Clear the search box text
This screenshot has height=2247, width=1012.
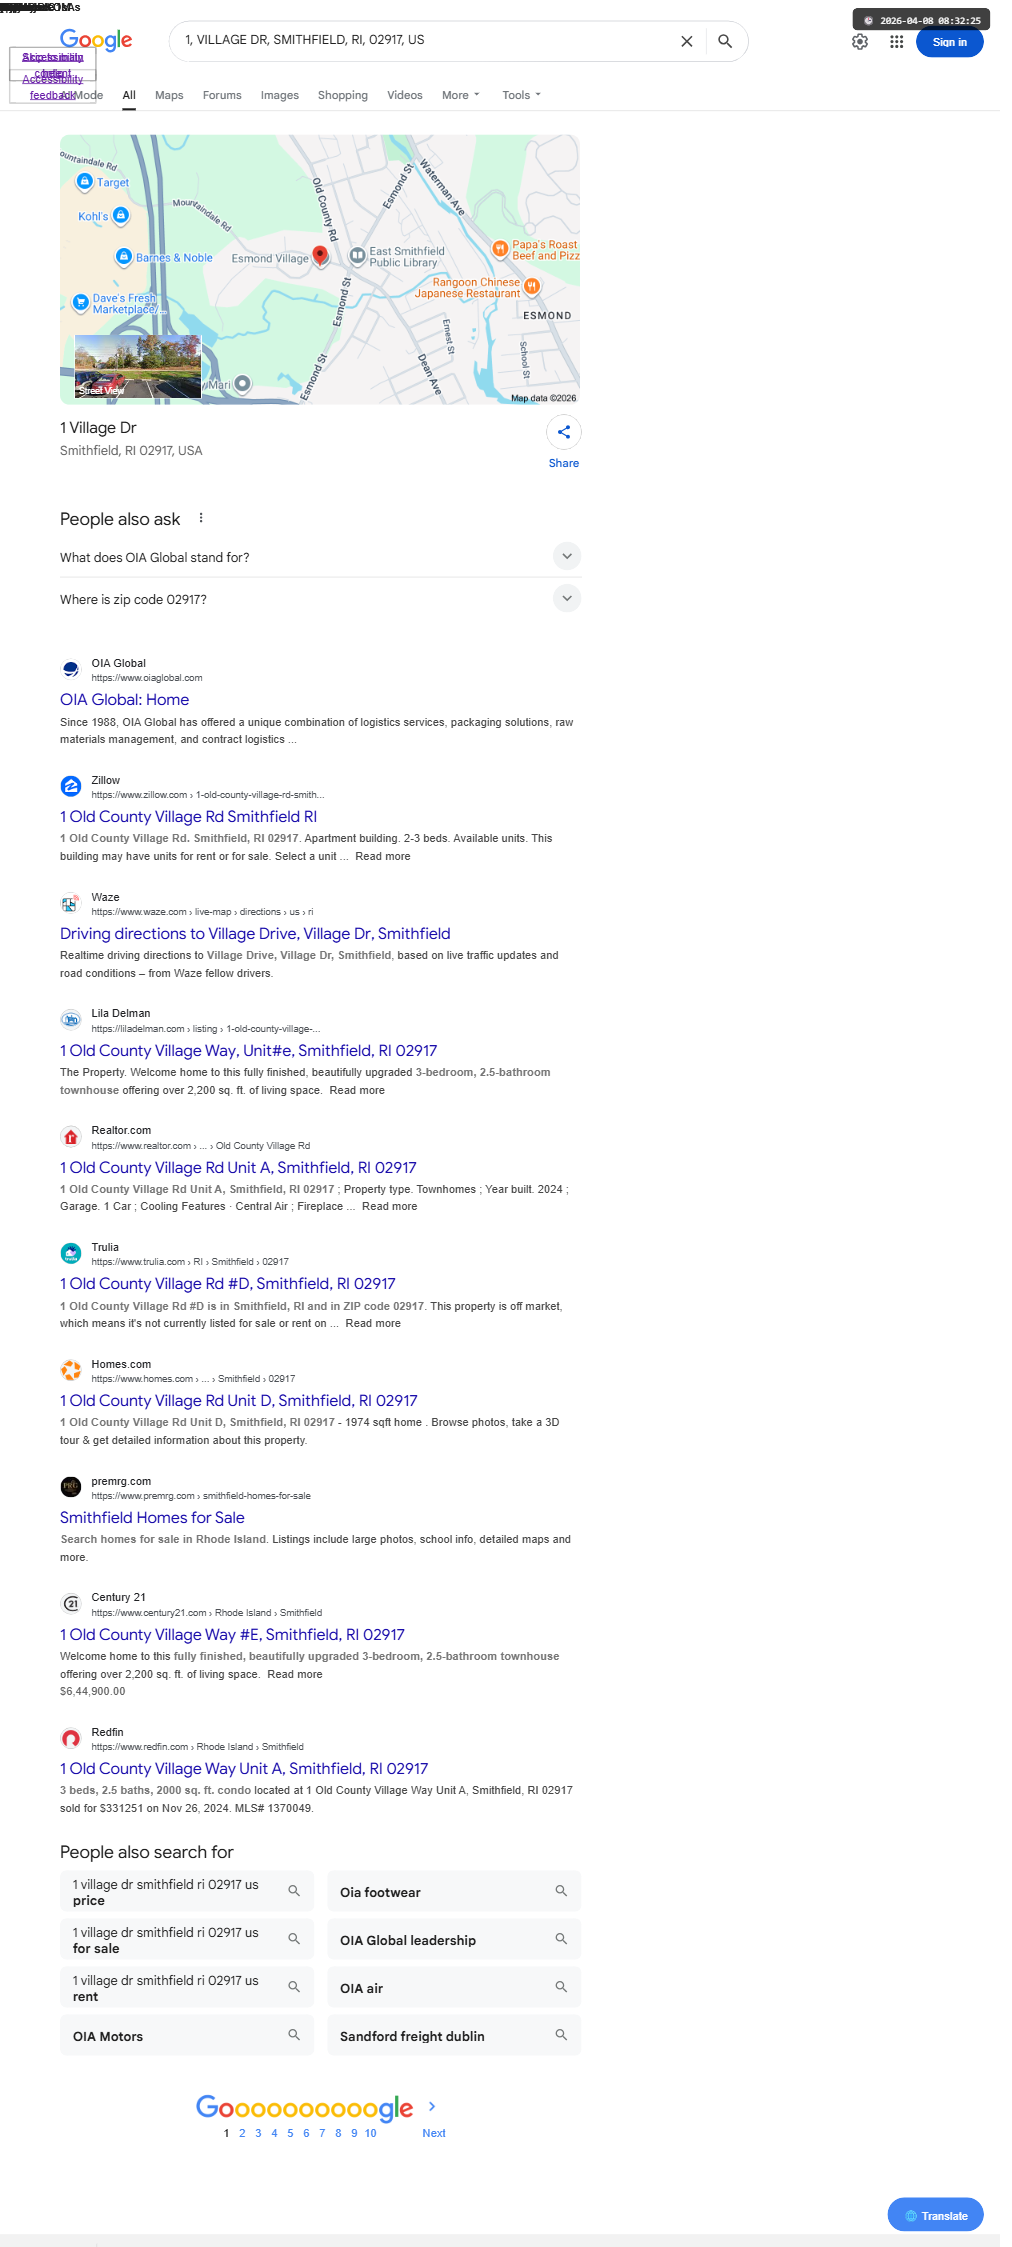[687, 41]
